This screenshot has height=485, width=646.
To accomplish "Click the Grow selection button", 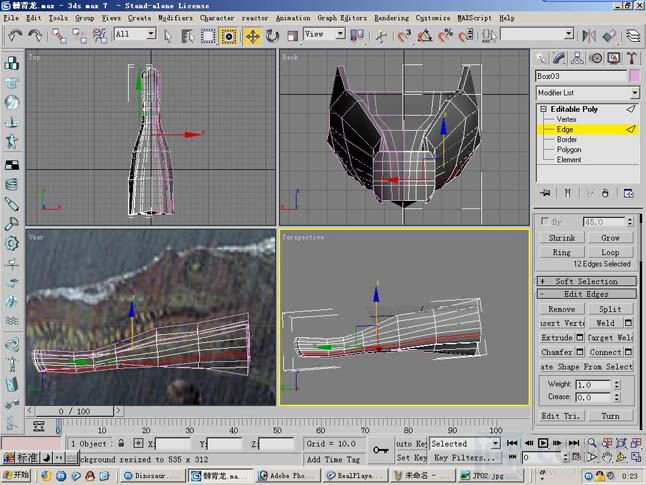I will [610, 238].
